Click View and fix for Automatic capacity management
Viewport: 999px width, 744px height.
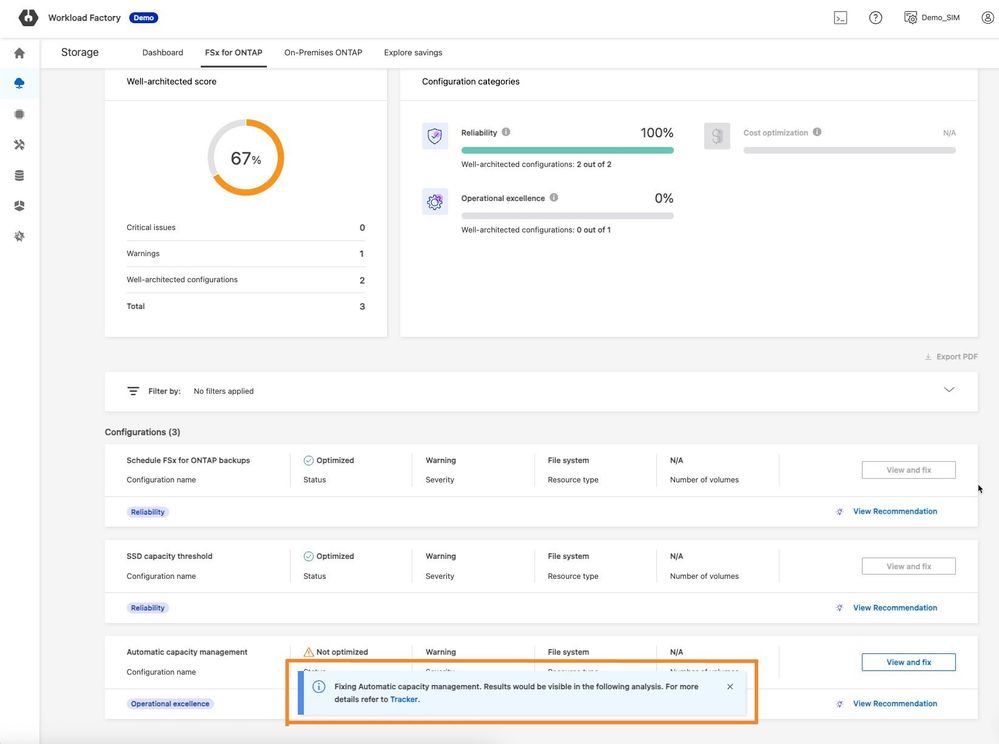coord(908,662)
